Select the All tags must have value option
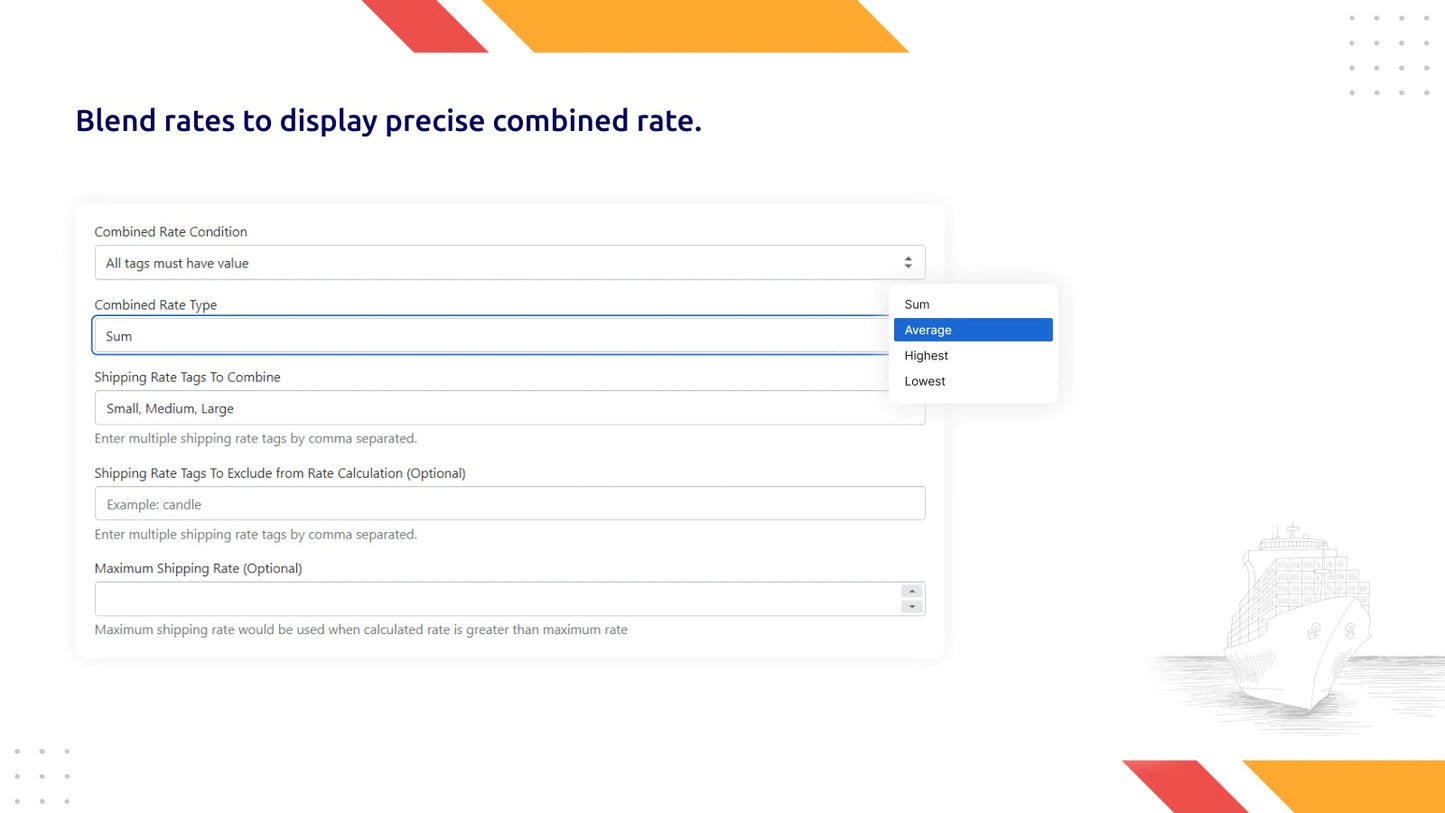This screenshot has height=813, width=1445. (x=176, y=262)
